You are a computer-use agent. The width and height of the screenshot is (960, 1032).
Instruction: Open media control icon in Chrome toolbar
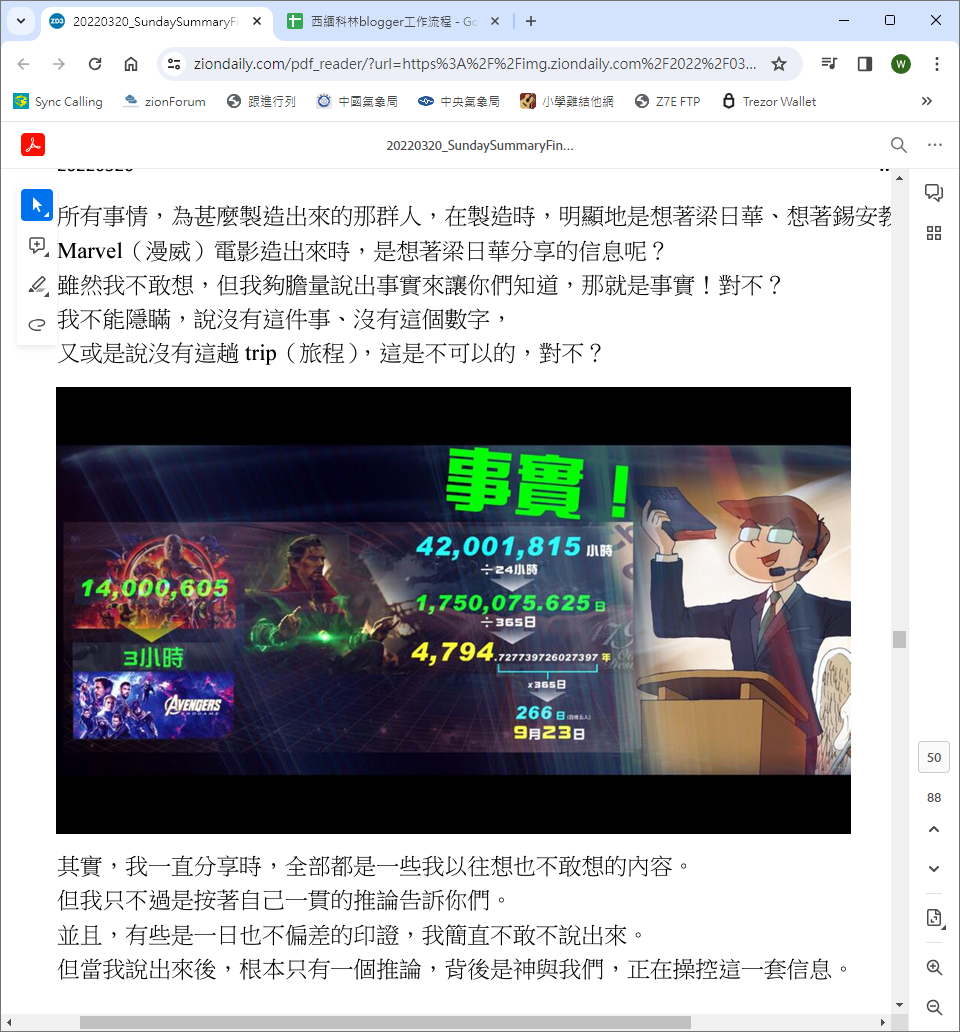click(829, 64)
